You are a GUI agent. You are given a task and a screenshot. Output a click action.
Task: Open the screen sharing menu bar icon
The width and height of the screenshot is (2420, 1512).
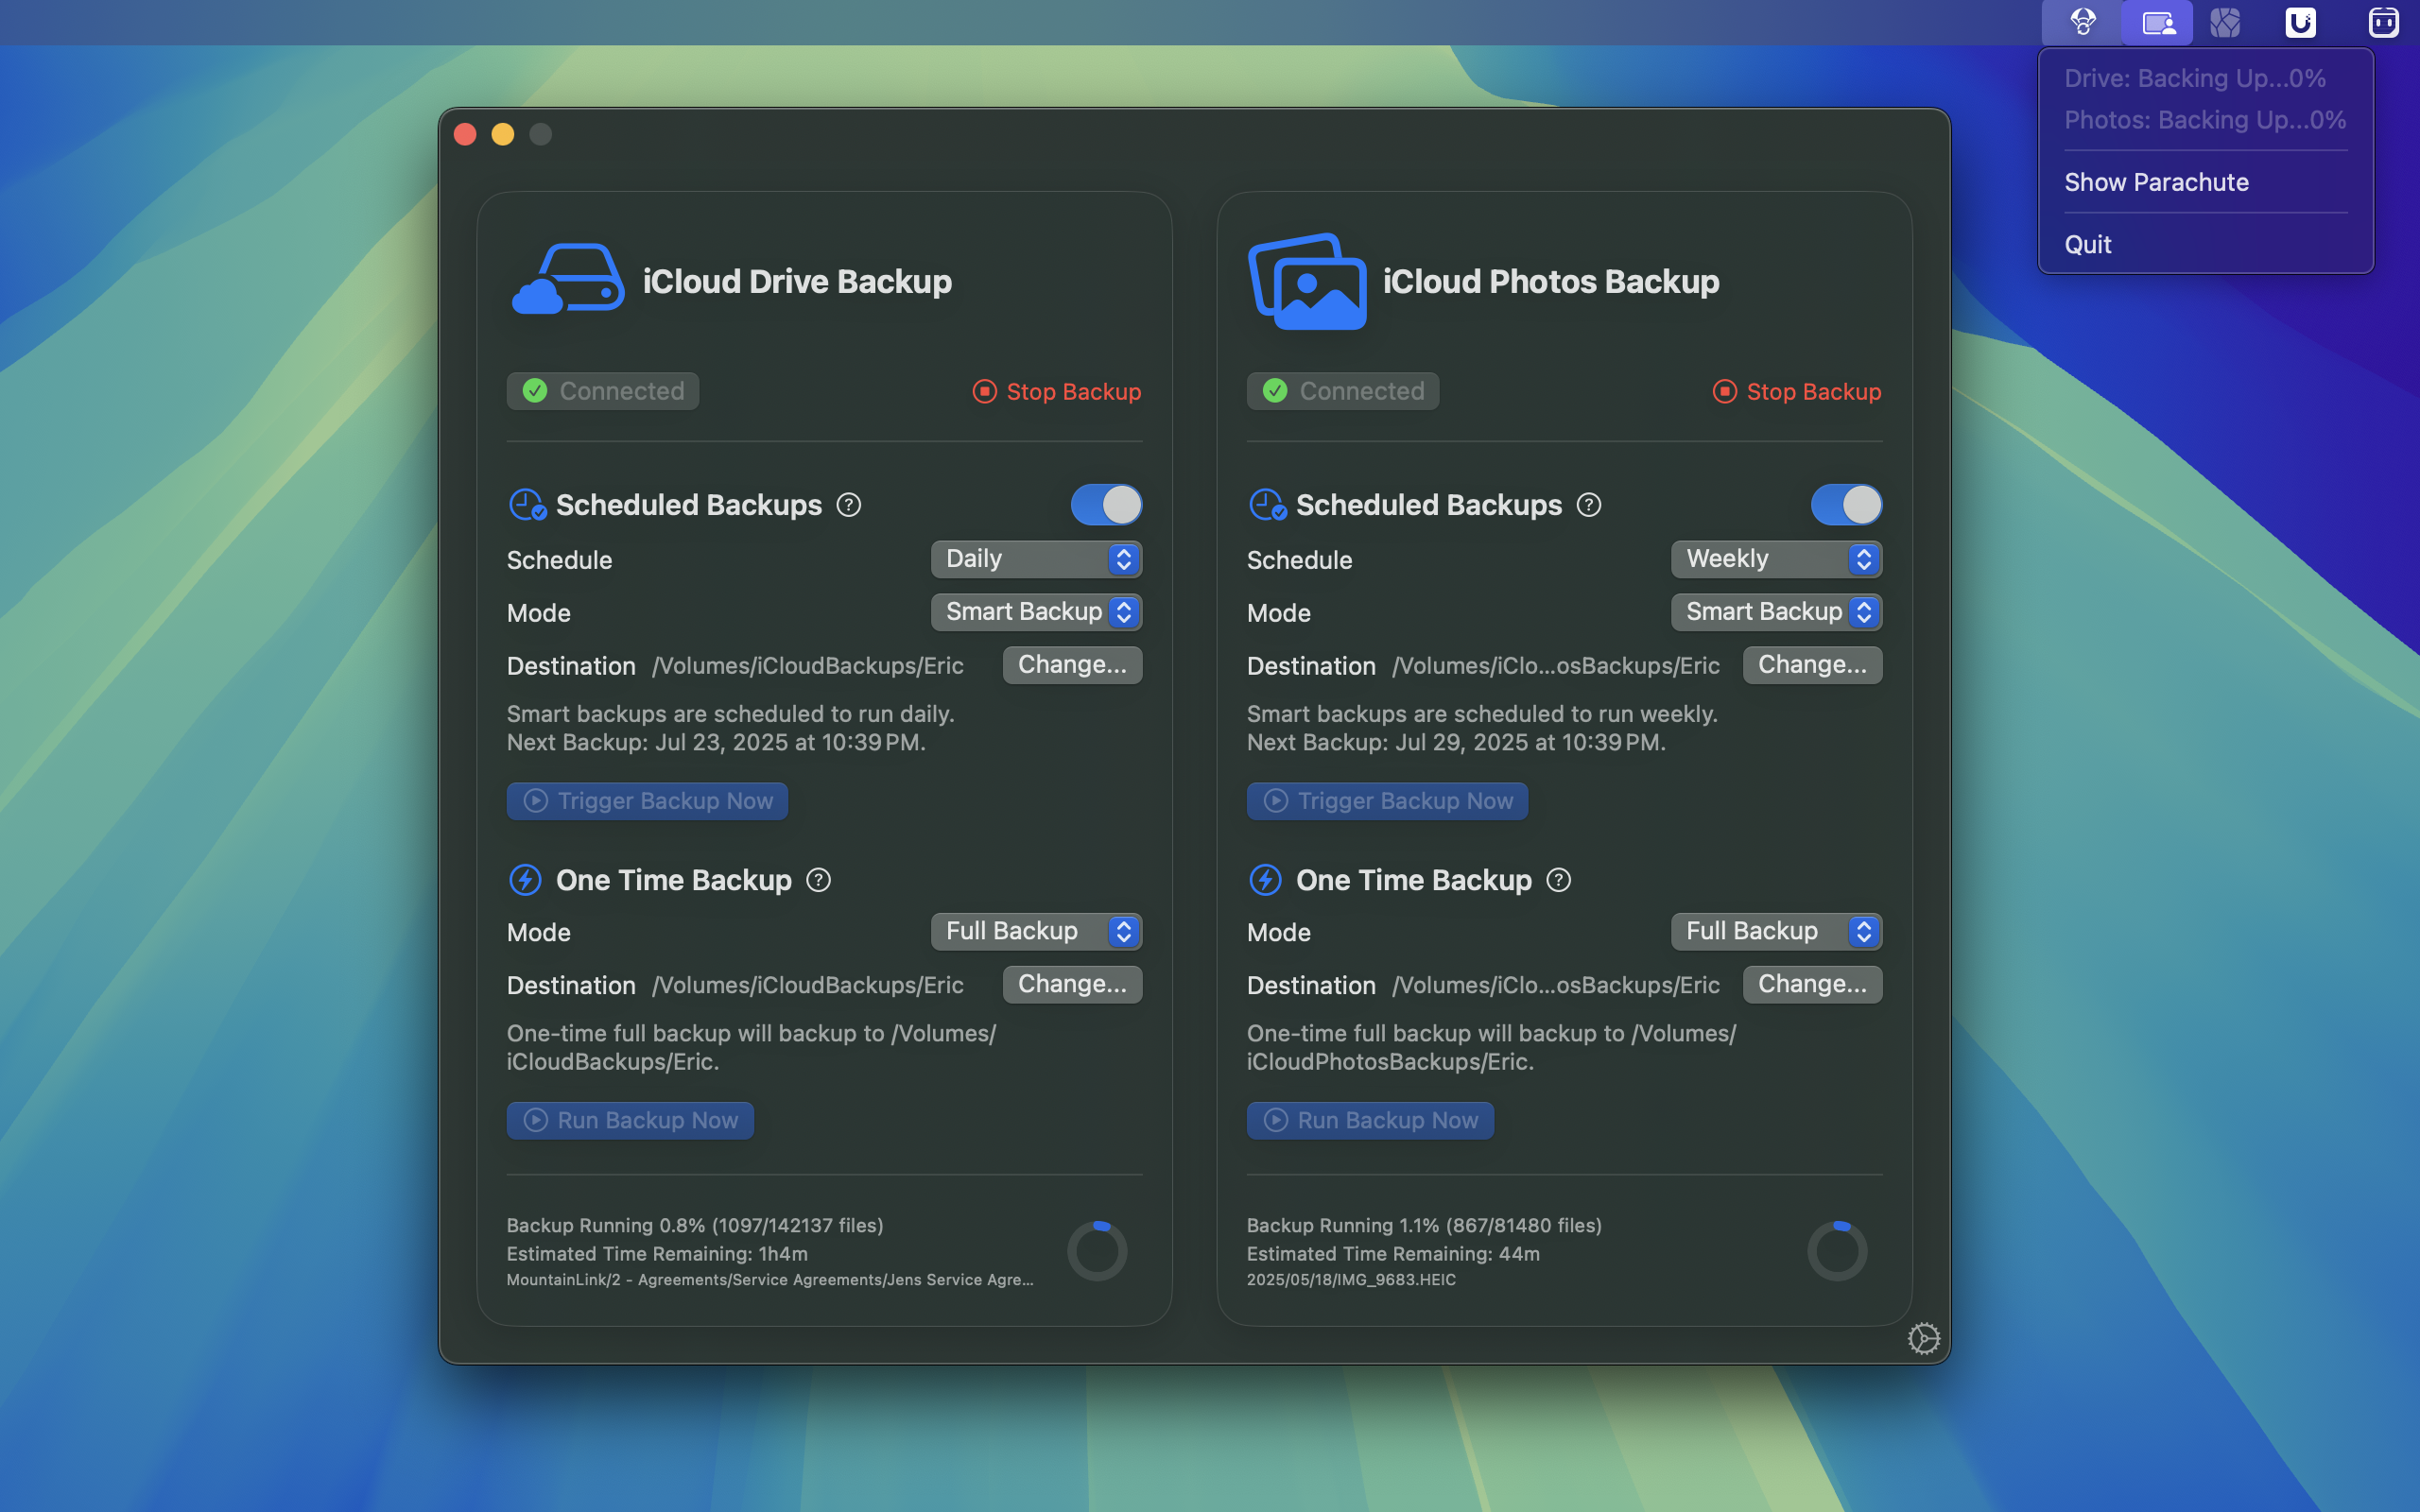pyautogui.click(x=2158, y=22)
